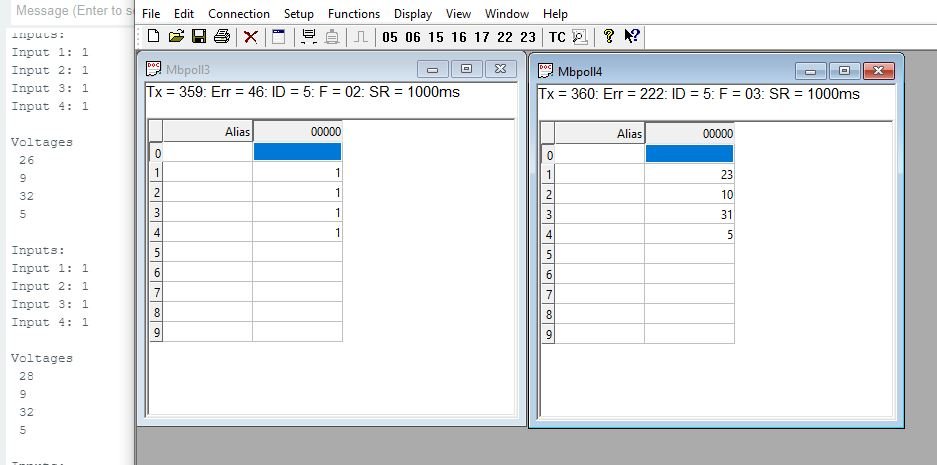Click the TC toolbar button
The height and width of the screenshot is (465, 937).
coord(557,37)
